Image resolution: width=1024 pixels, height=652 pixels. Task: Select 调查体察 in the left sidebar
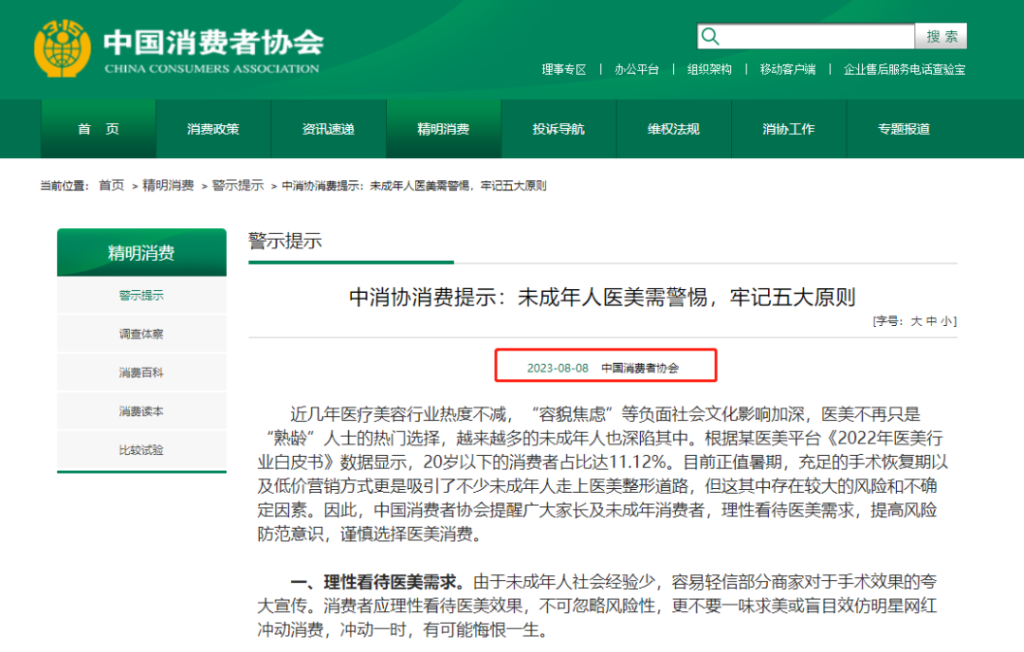(x=141, y=334)
